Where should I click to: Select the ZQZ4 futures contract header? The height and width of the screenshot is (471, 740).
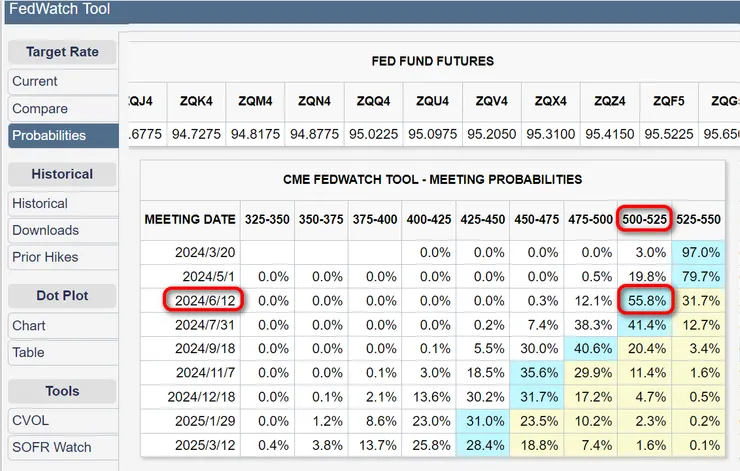(609, 100)
